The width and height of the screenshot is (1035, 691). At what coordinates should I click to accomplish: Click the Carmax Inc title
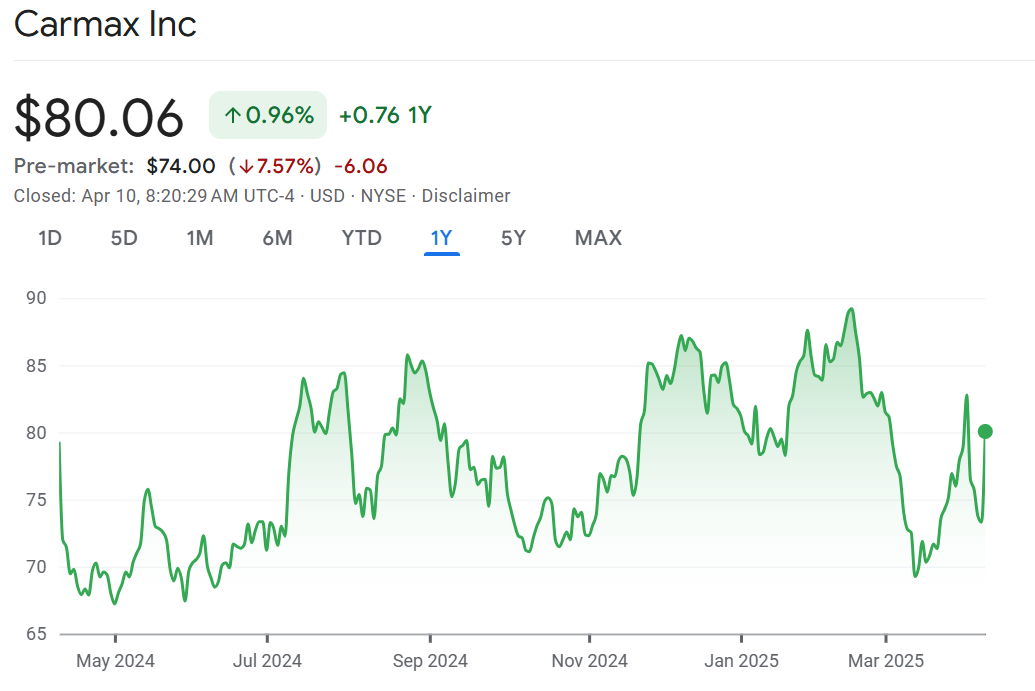105,24
